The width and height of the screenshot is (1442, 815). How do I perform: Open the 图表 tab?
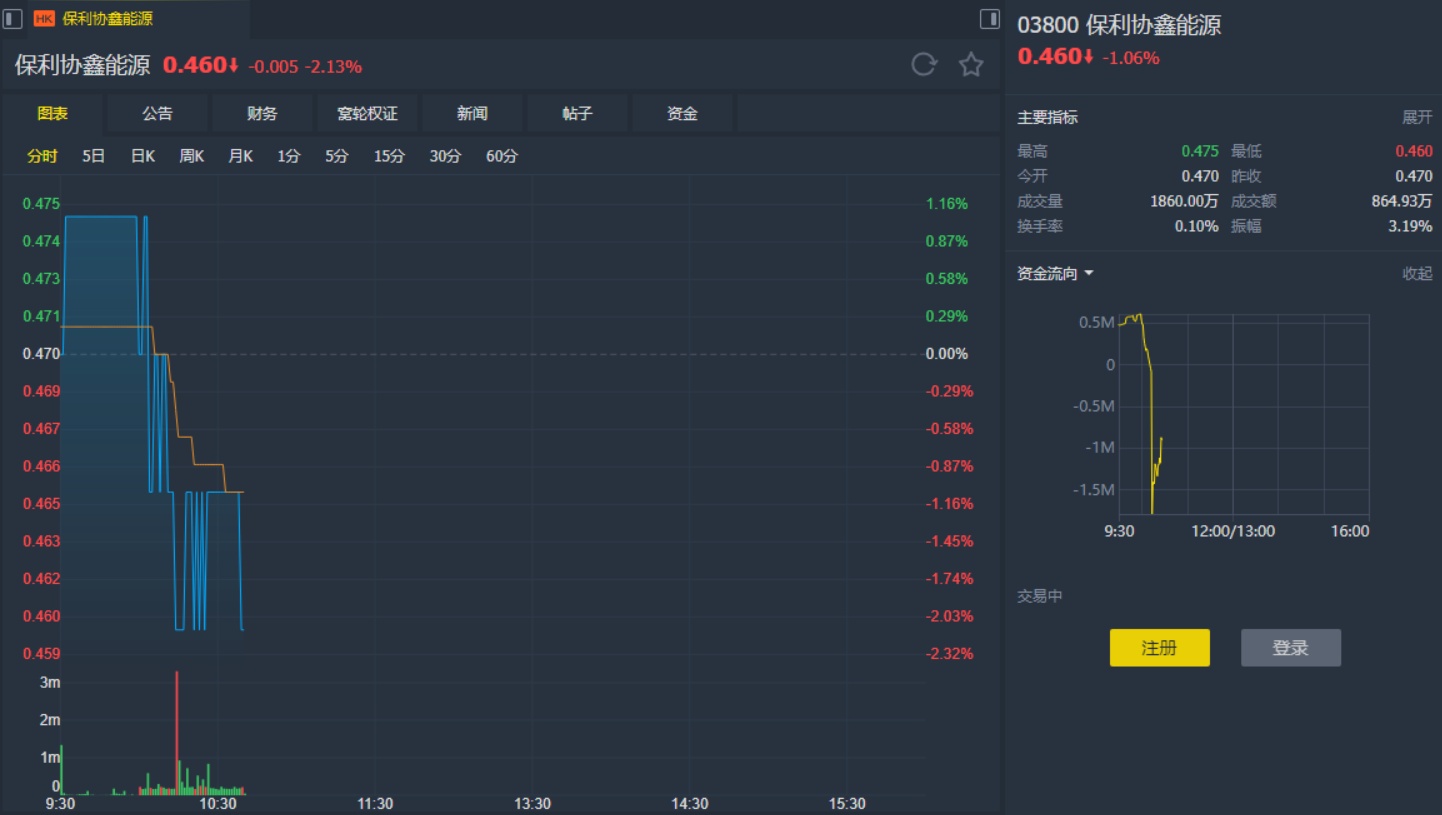(53, 113)
